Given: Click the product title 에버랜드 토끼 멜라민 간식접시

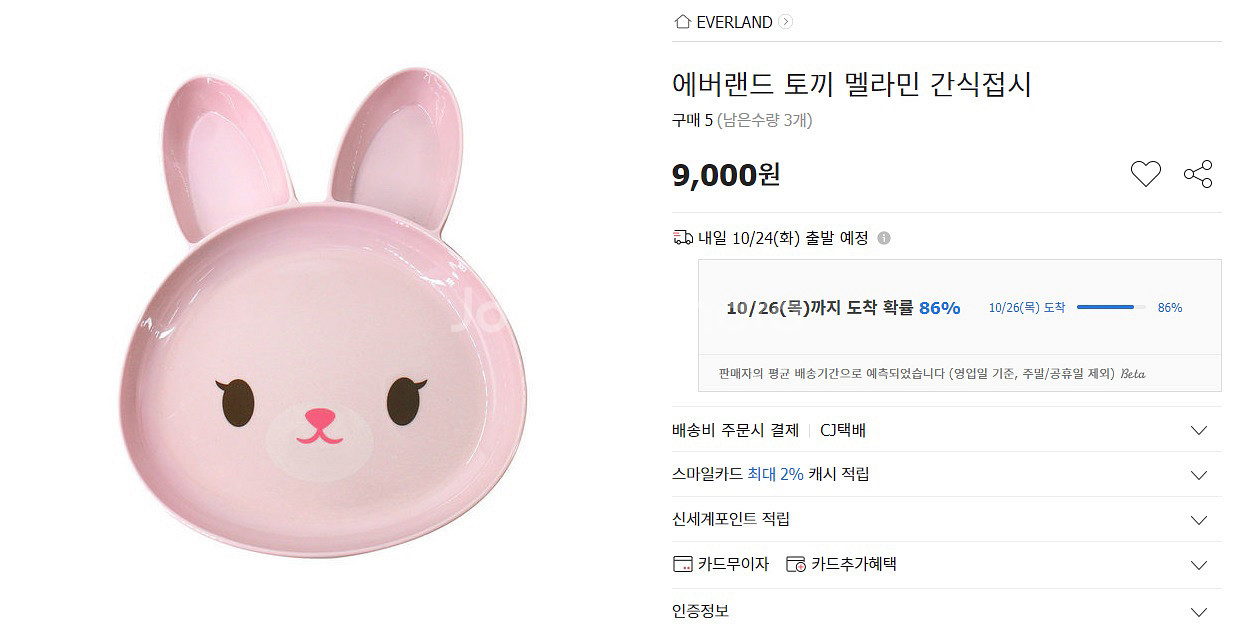Looking at the screenshot, I should click(x=851, y=84).
